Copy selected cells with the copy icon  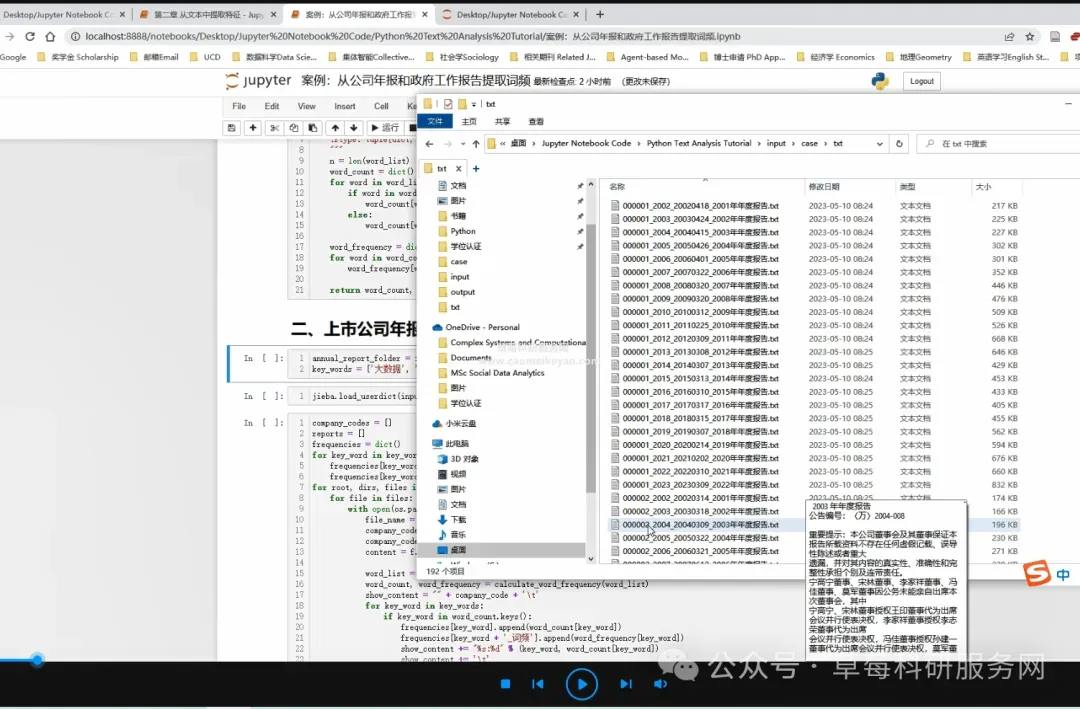pos(293,127)
